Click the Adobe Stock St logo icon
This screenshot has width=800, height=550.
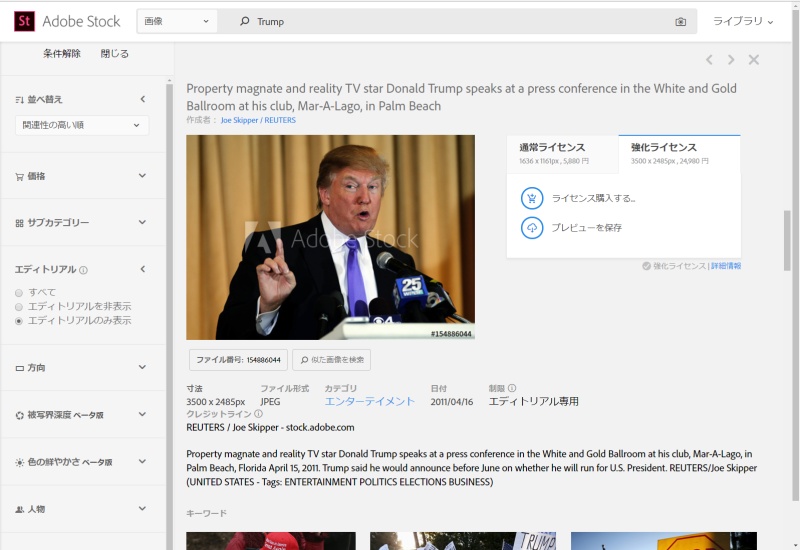point(24,21)
